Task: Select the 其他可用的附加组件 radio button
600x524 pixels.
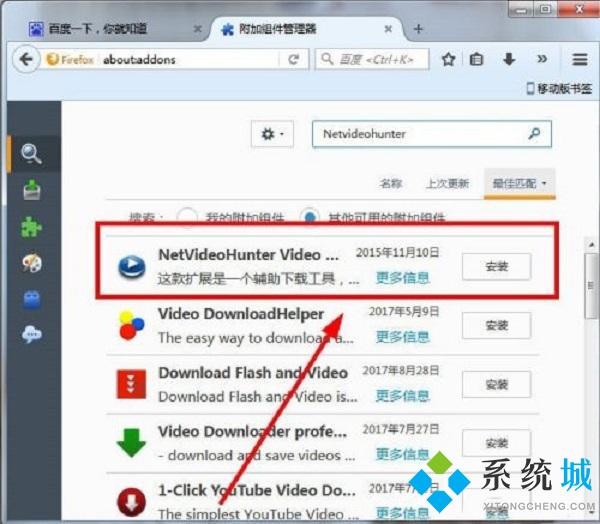Action: point(310,217)
